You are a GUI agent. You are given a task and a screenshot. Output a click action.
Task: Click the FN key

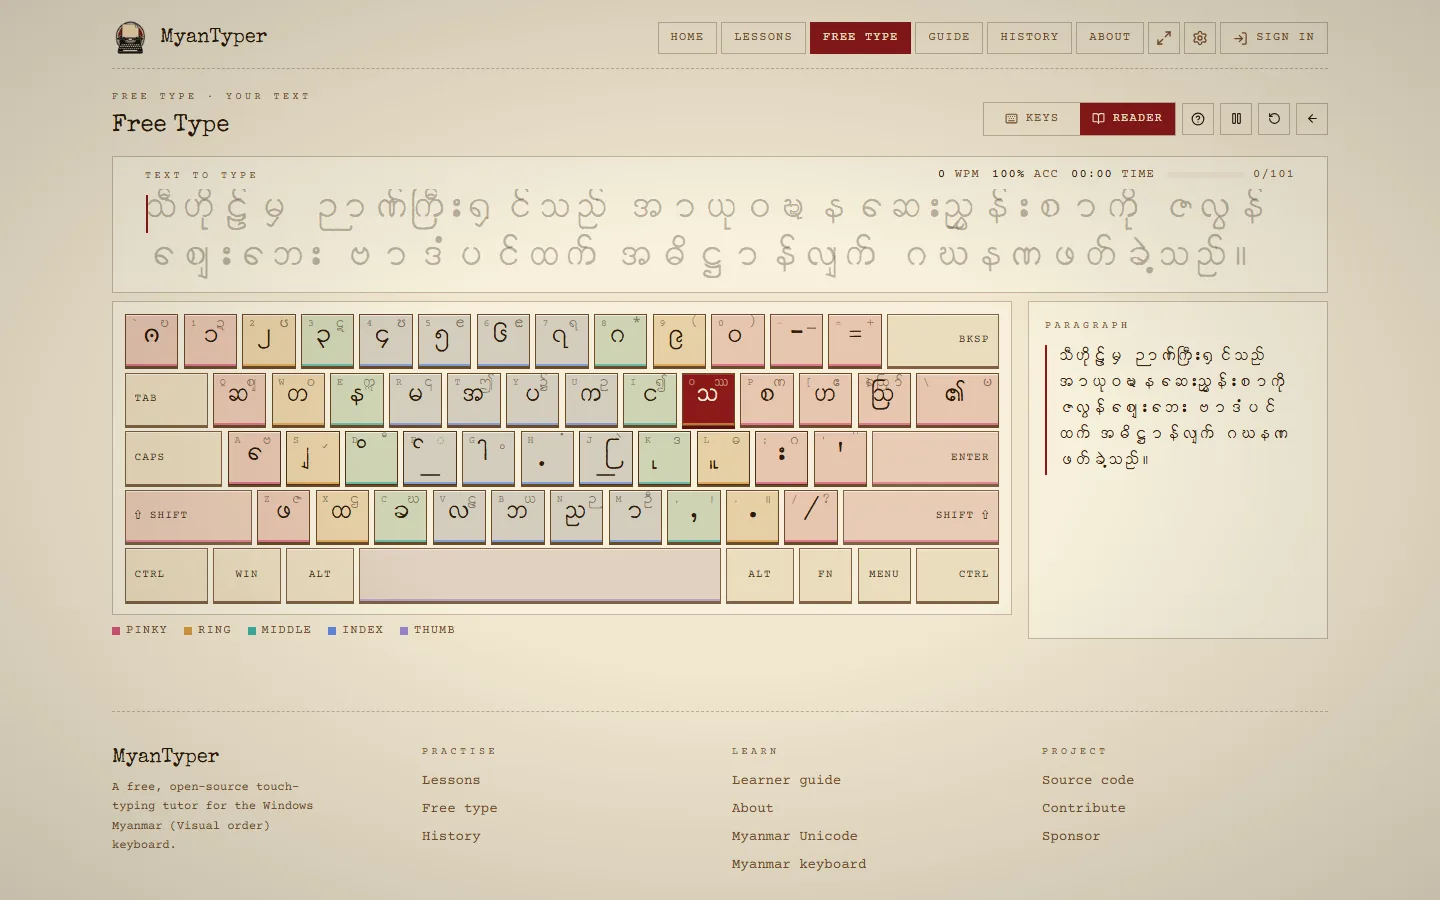click(x=825, y=575)
